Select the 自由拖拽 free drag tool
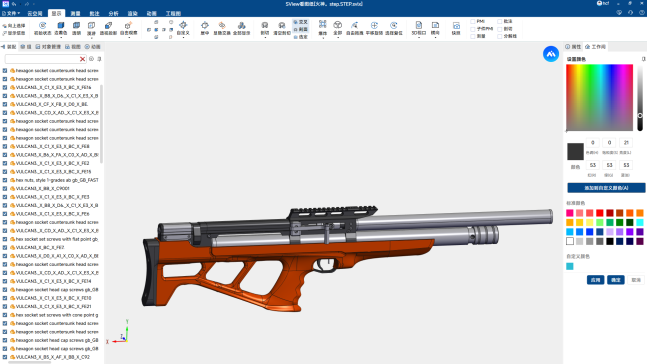647x364 pixels. click(354, 28)
